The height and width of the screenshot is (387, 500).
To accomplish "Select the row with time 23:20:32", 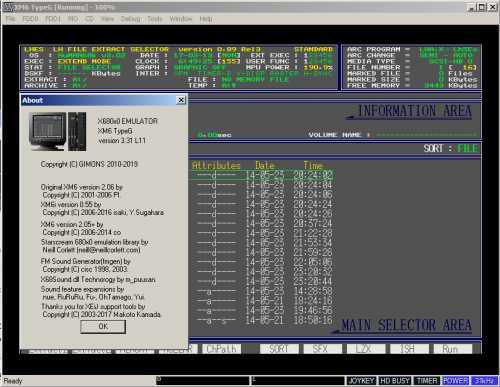I will (261, 272).
